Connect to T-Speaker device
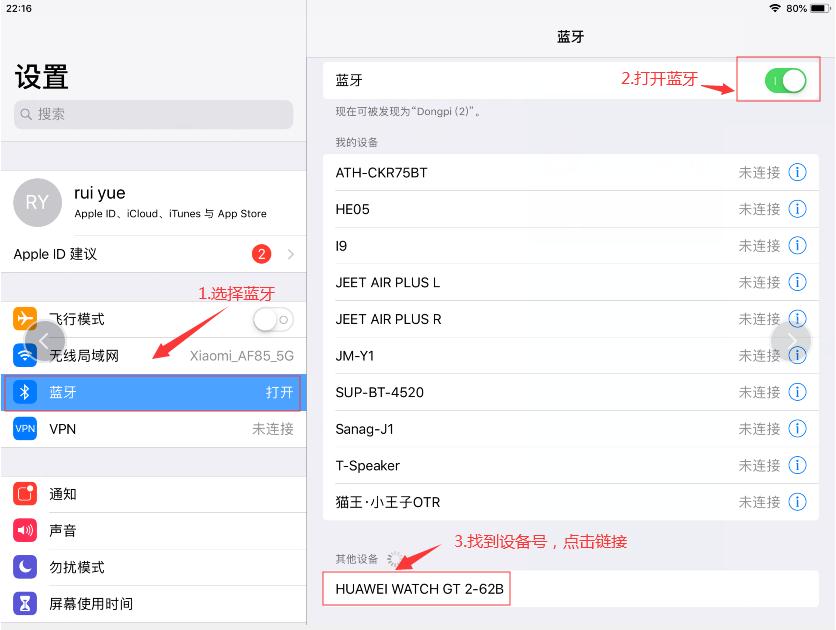Screen dimensions: 836x630 [570, 465]
